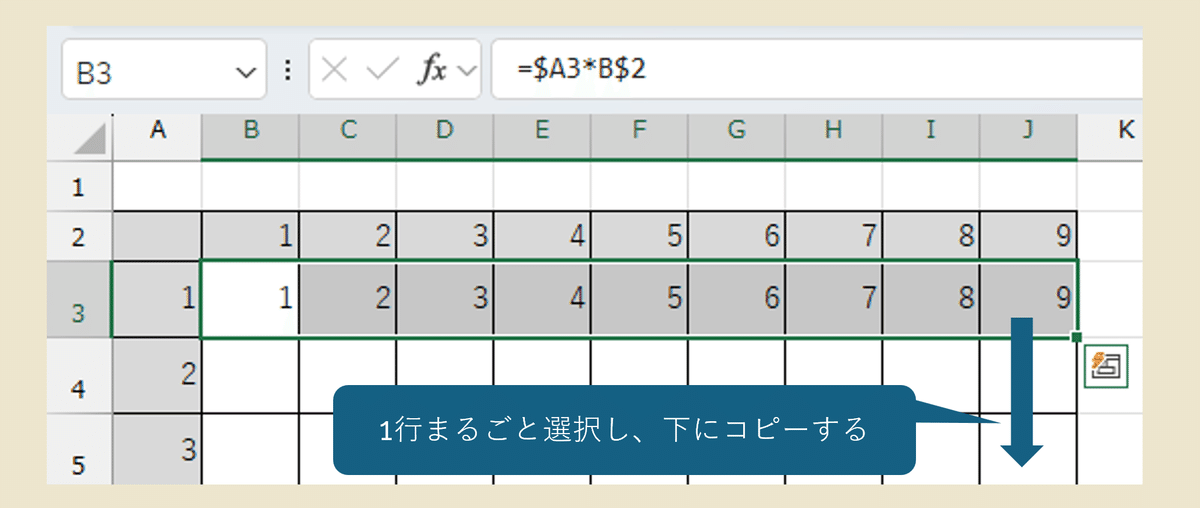Select column H header
Image resolution: width=1200 pixels, height=508 pixels.
(x=832, y=136)
